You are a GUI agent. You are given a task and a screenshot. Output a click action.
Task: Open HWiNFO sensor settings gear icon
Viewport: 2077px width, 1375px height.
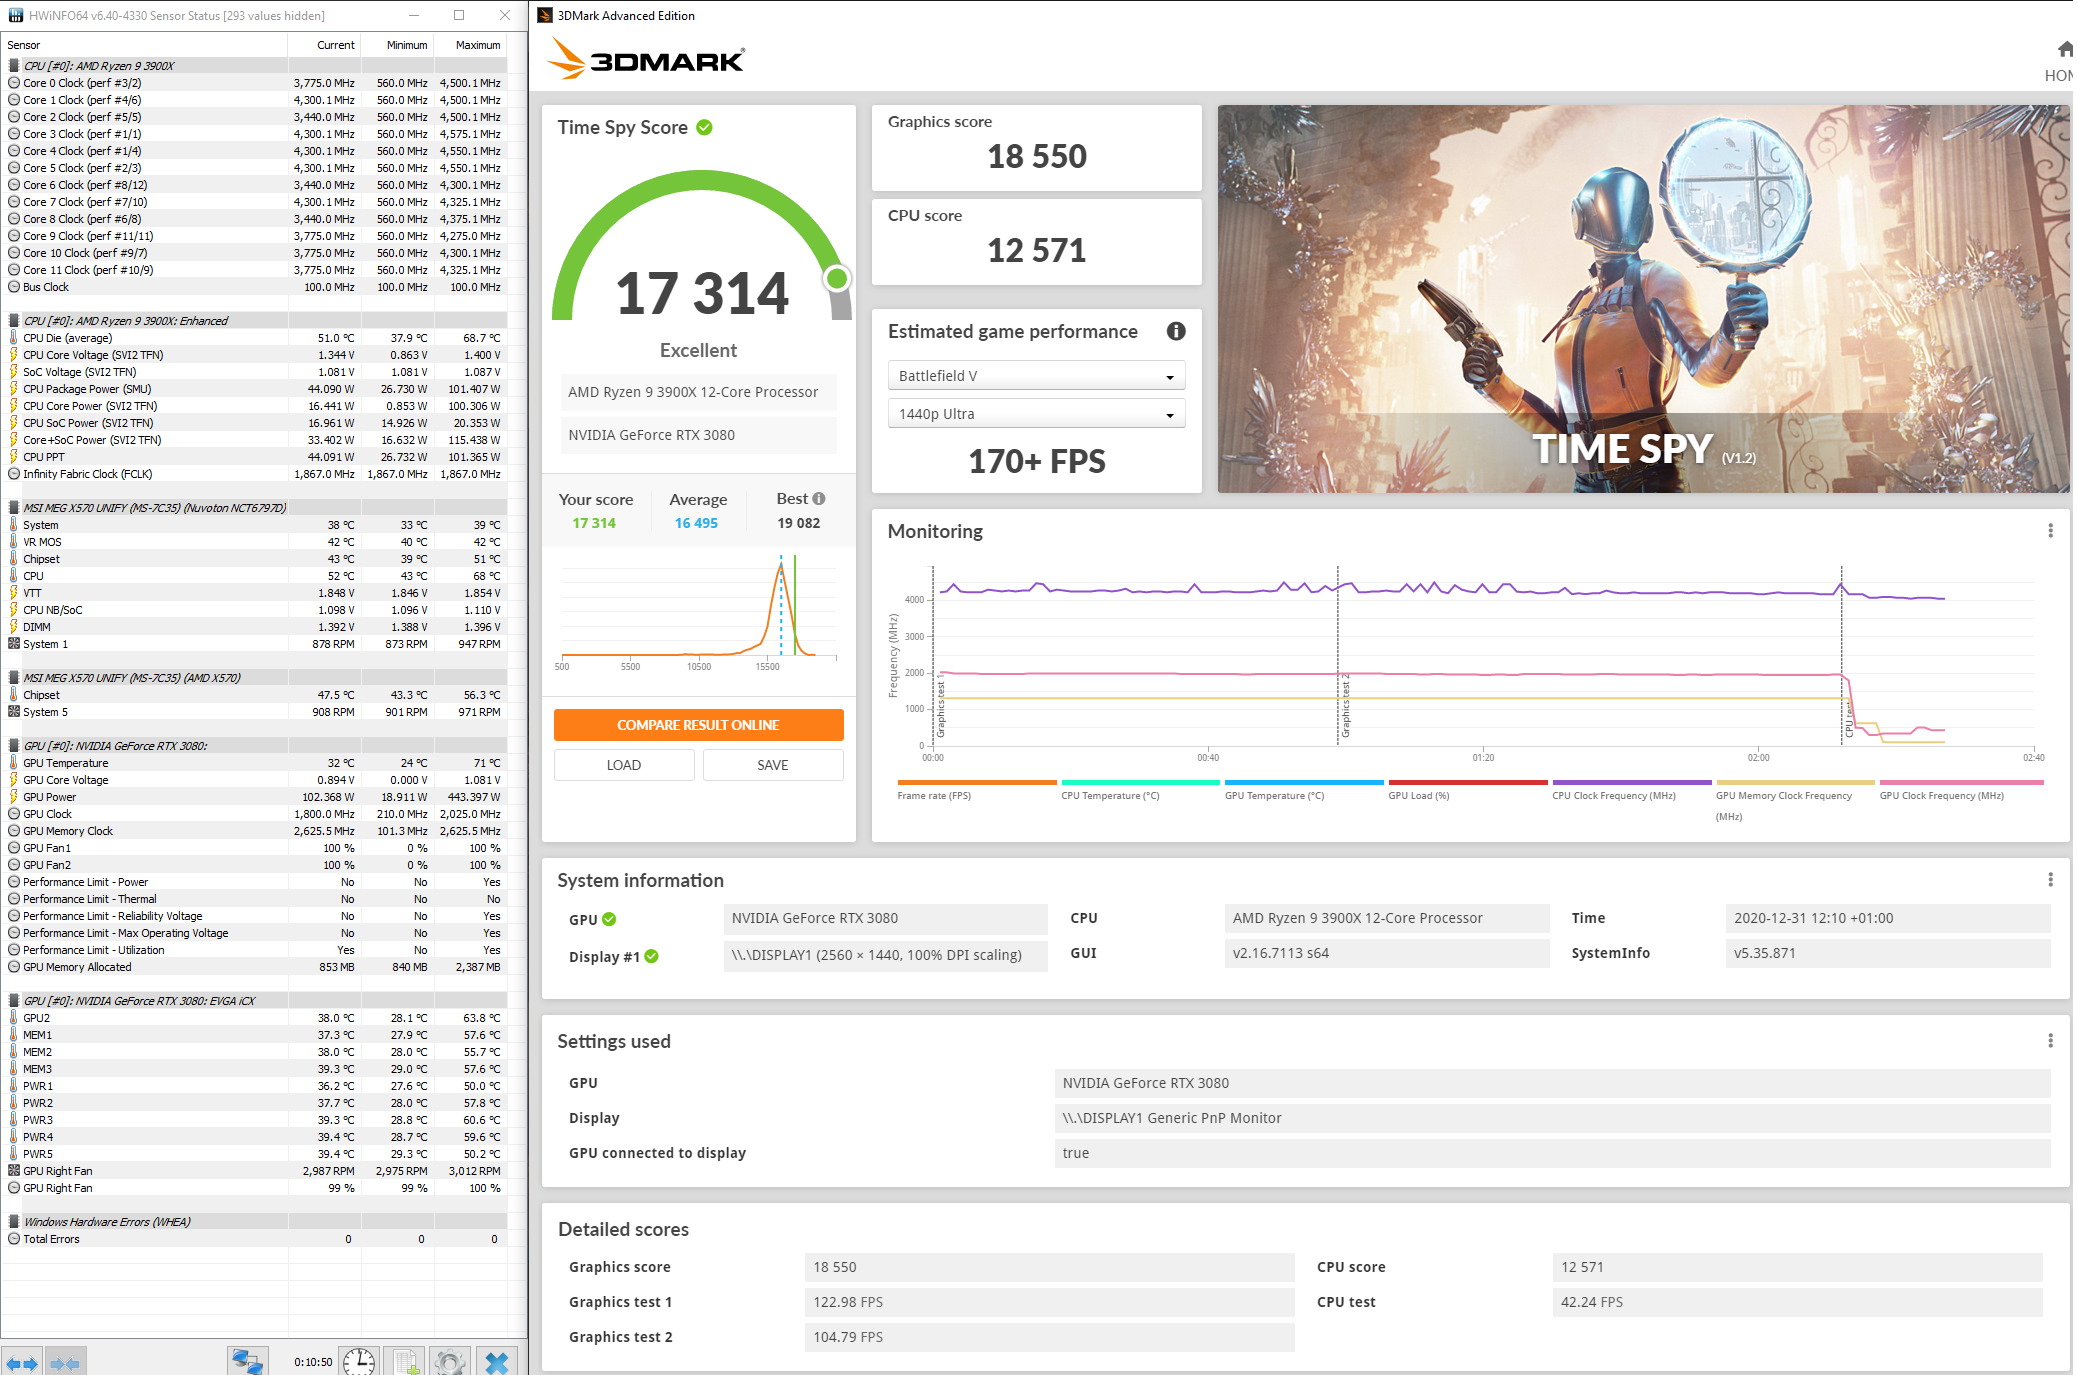(x=450, y=1361)
